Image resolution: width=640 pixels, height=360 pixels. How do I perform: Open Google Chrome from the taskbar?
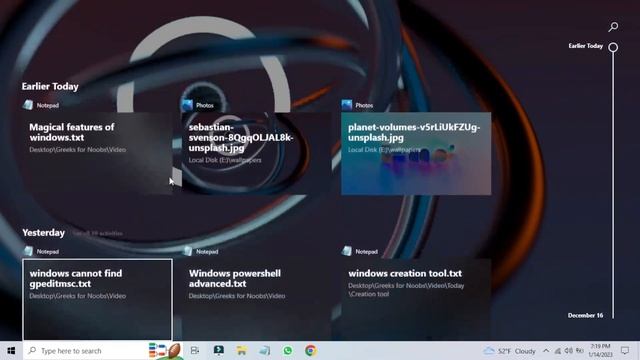coord(311,351)
